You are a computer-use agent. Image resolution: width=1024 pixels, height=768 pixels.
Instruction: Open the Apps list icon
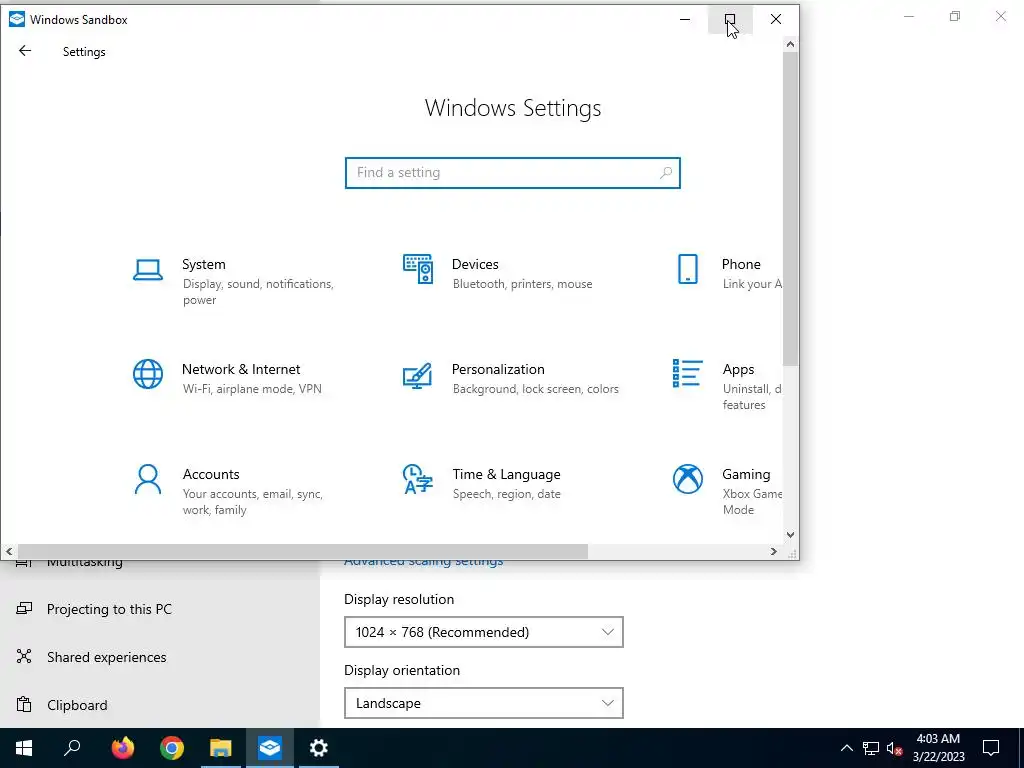(x=688, y=373)
